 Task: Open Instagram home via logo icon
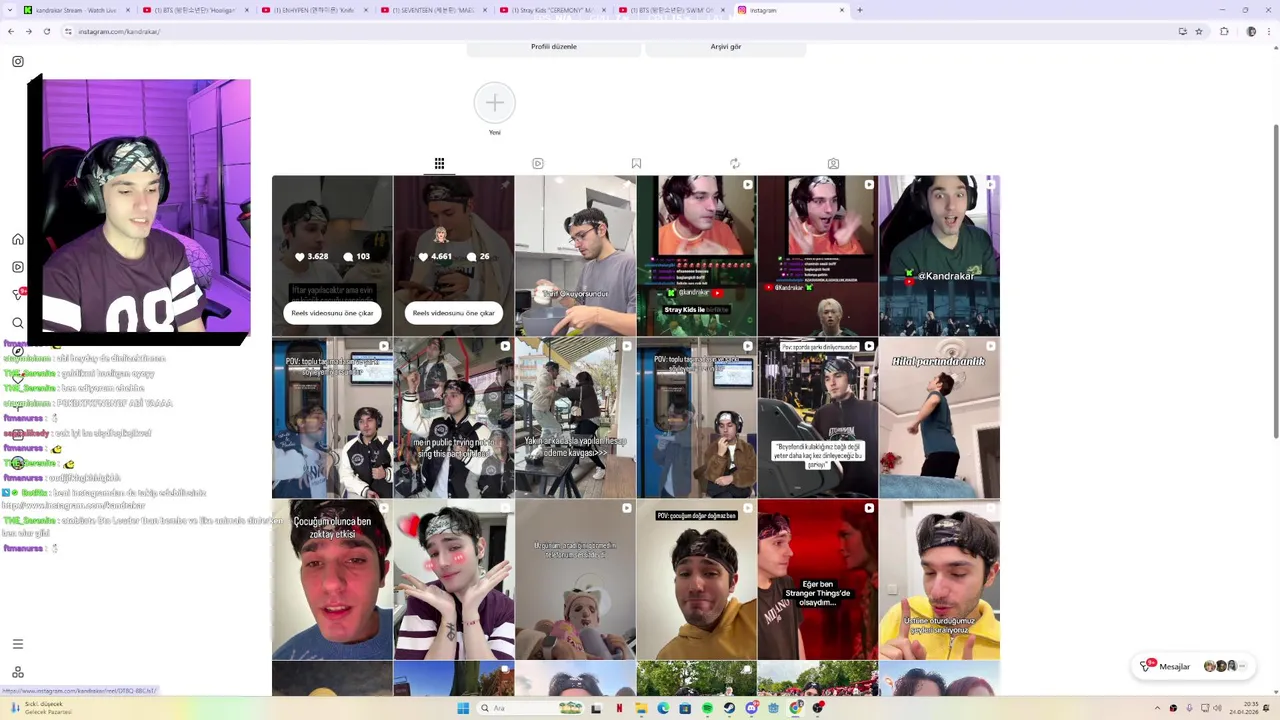coord(18,62)
